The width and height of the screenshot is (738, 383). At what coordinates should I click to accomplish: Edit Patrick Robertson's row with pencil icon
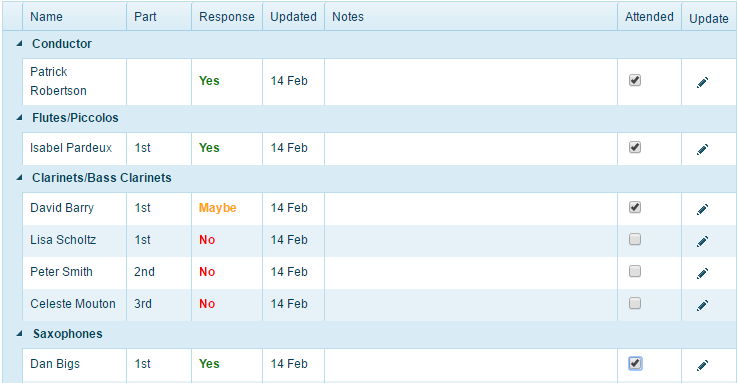click(702, 82)
